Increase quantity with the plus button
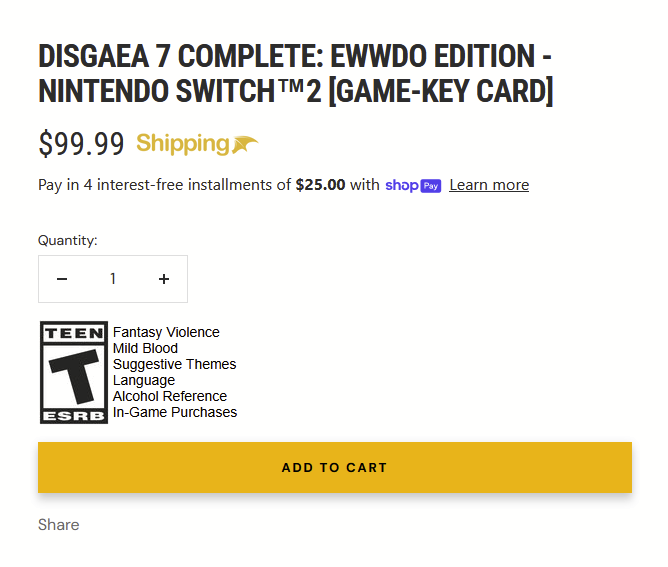 (164, 279)
